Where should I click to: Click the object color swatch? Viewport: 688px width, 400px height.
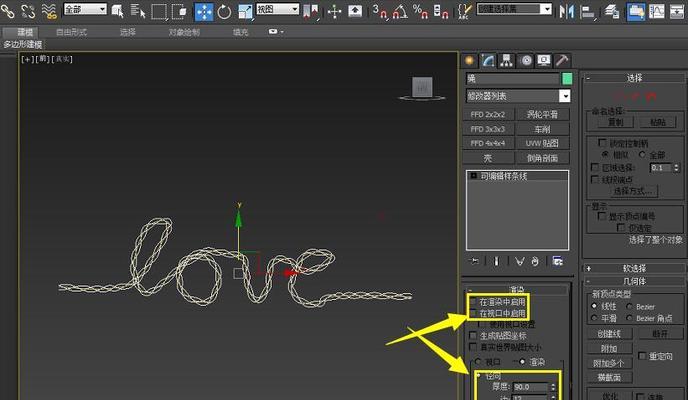567,79
